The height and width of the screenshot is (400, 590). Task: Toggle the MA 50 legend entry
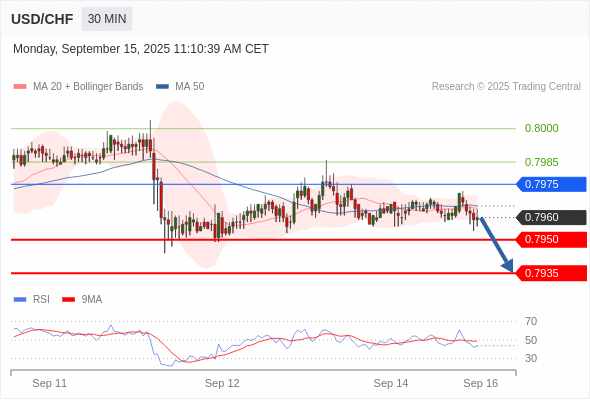180,87
